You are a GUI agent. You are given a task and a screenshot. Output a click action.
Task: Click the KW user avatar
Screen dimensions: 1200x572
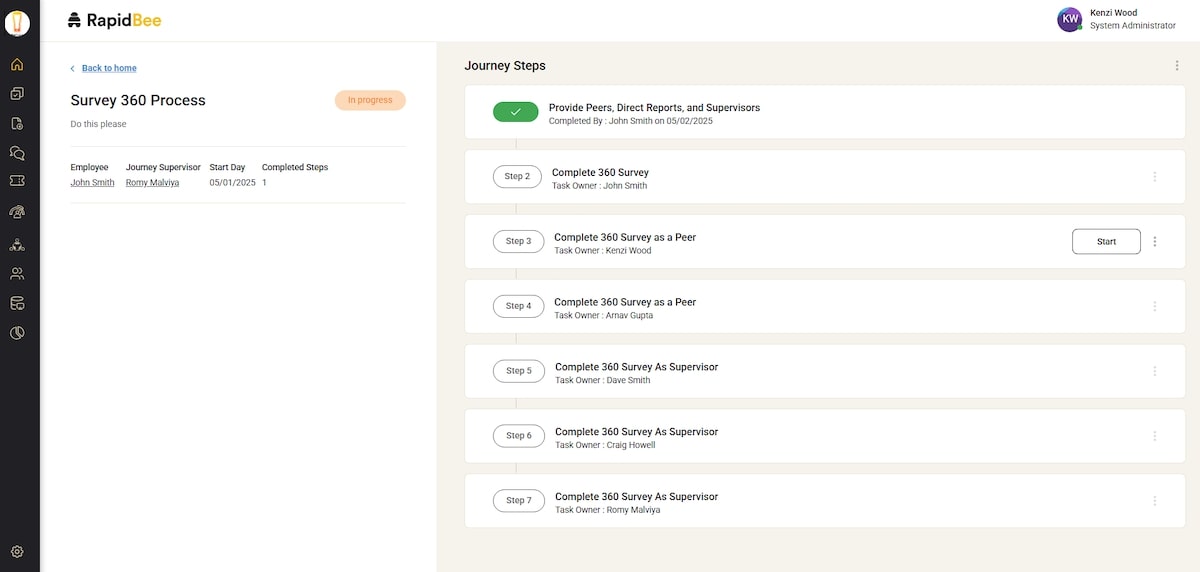pyautogui.click(x=1070, y=19)
